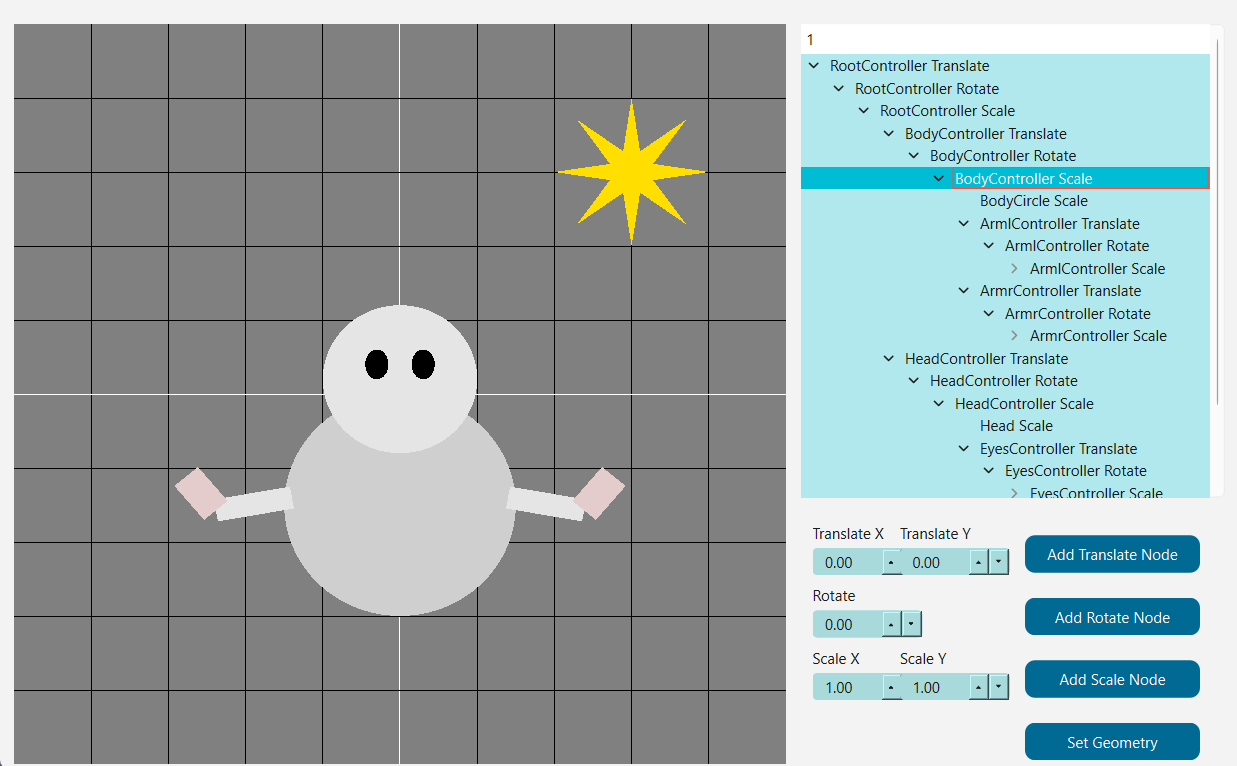The height and width of the screenshot is (766, 1237).
Task: Select the BodyCircle Scale tree item
Action: click(x=1034, y=200)
